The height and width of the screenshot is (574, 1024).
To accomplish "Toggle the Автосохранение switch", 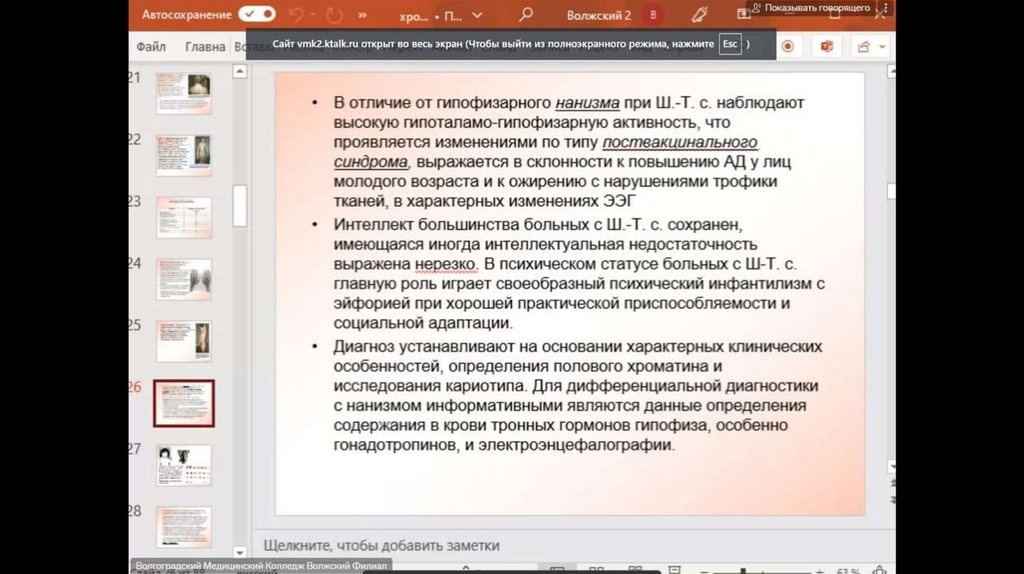I will point(257,15).
